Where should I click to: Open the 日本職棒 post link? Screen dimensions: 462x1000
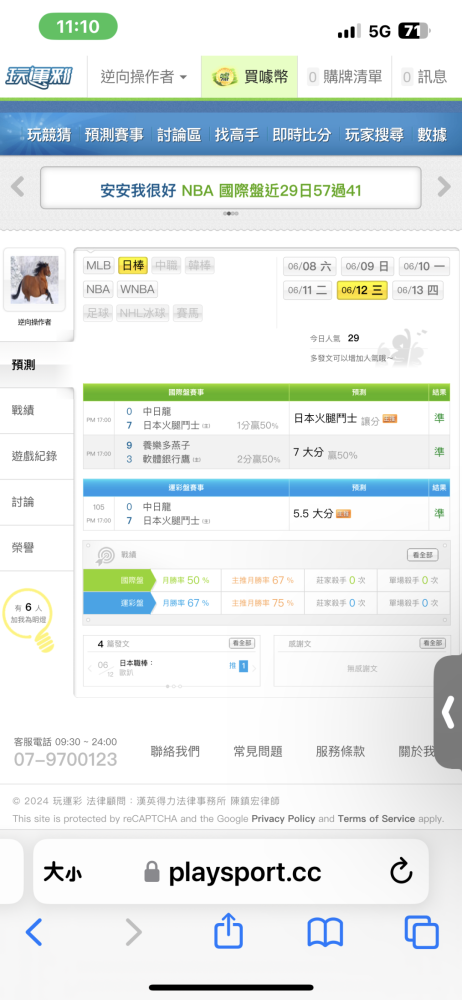(x=137, y=663)
